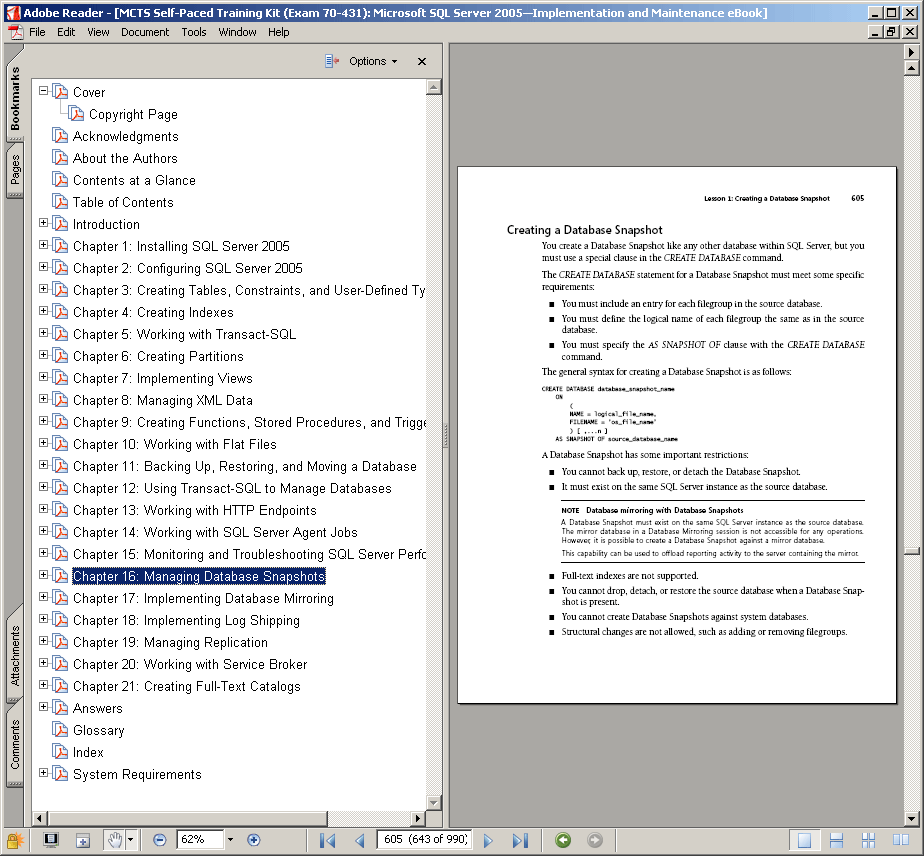The width and height of the screenshot is (924, 856).
Task: Open the Acknowledgments bookmark
Action: tap(126, 136)
